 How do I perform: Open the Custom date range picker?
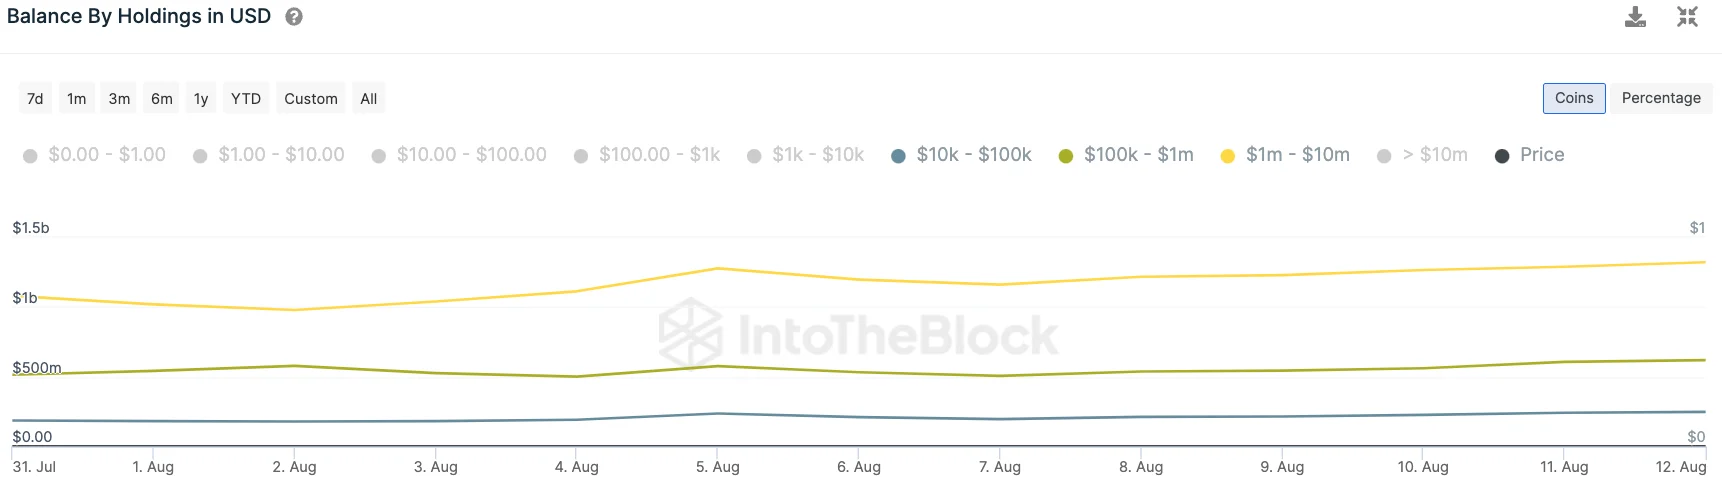[x=311, y=99]
